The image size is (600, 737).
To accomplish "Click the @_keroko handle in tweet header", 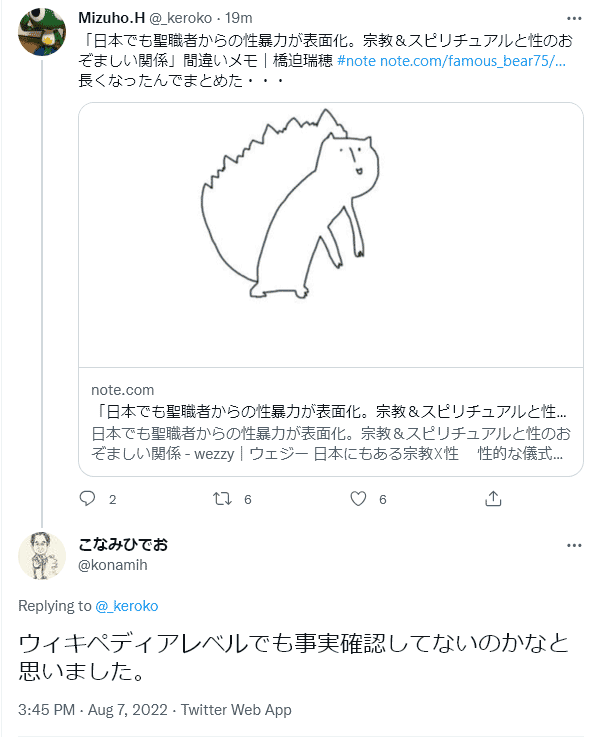I will [185, 17].
